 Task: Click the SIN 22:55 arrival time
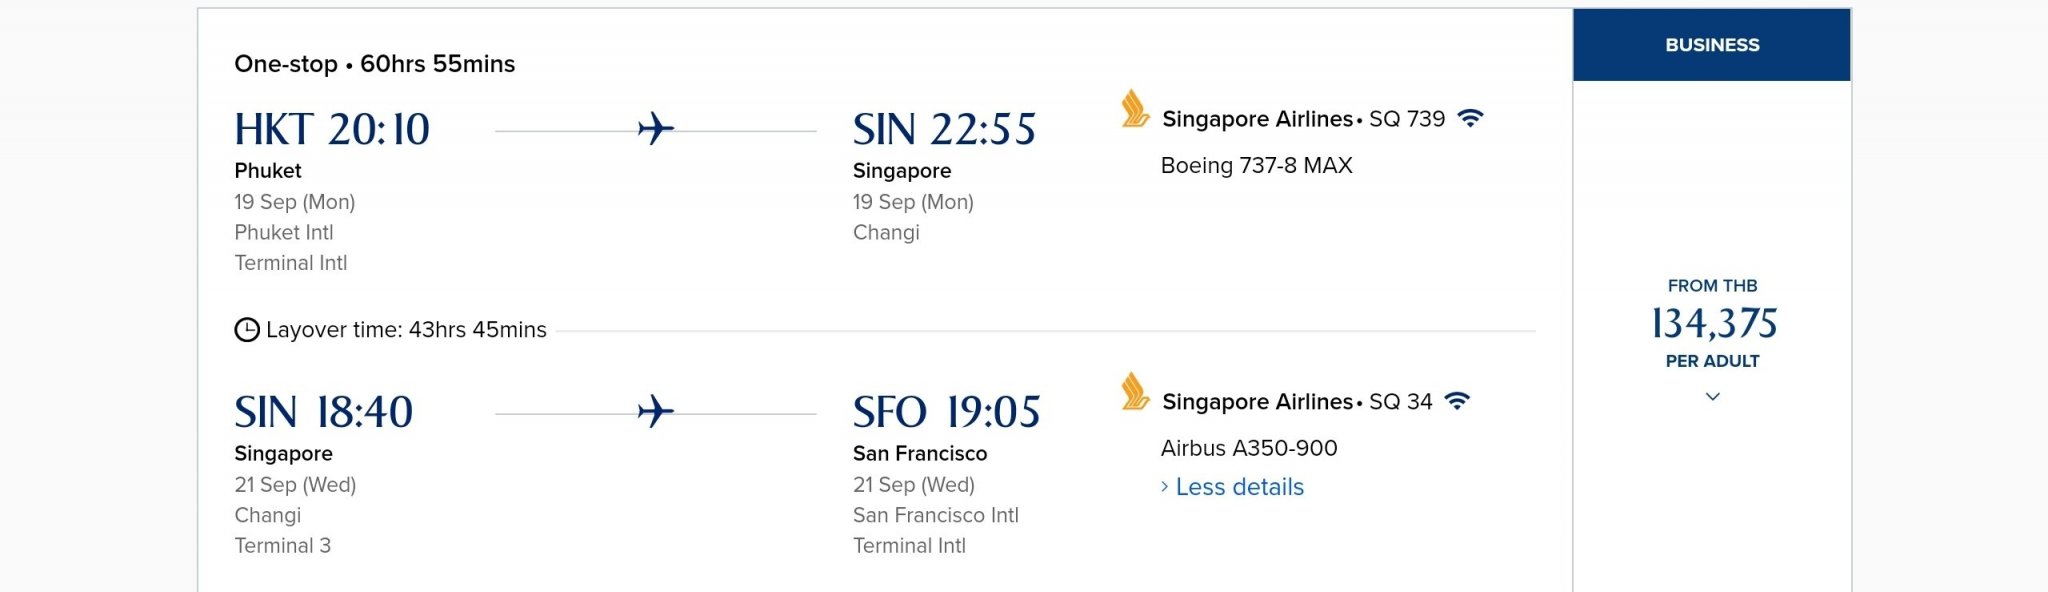[x=944, y=129]
